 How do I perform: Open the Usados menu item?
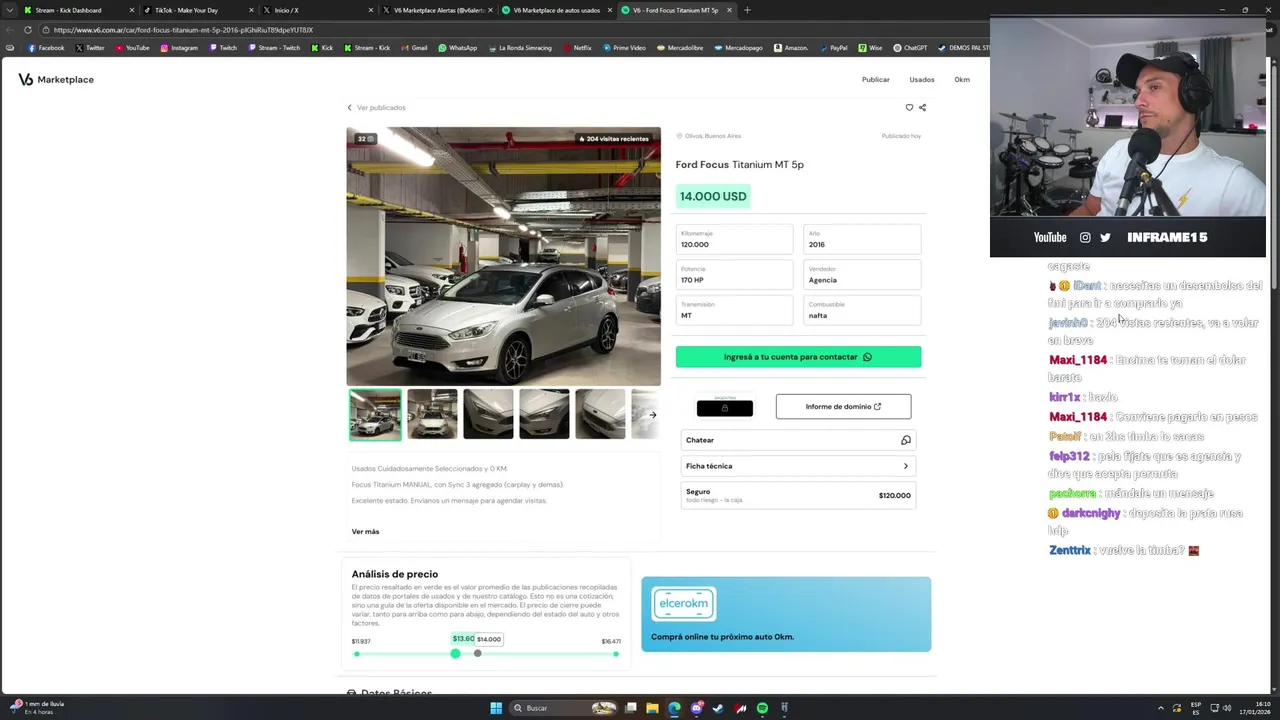pos(922,79)
